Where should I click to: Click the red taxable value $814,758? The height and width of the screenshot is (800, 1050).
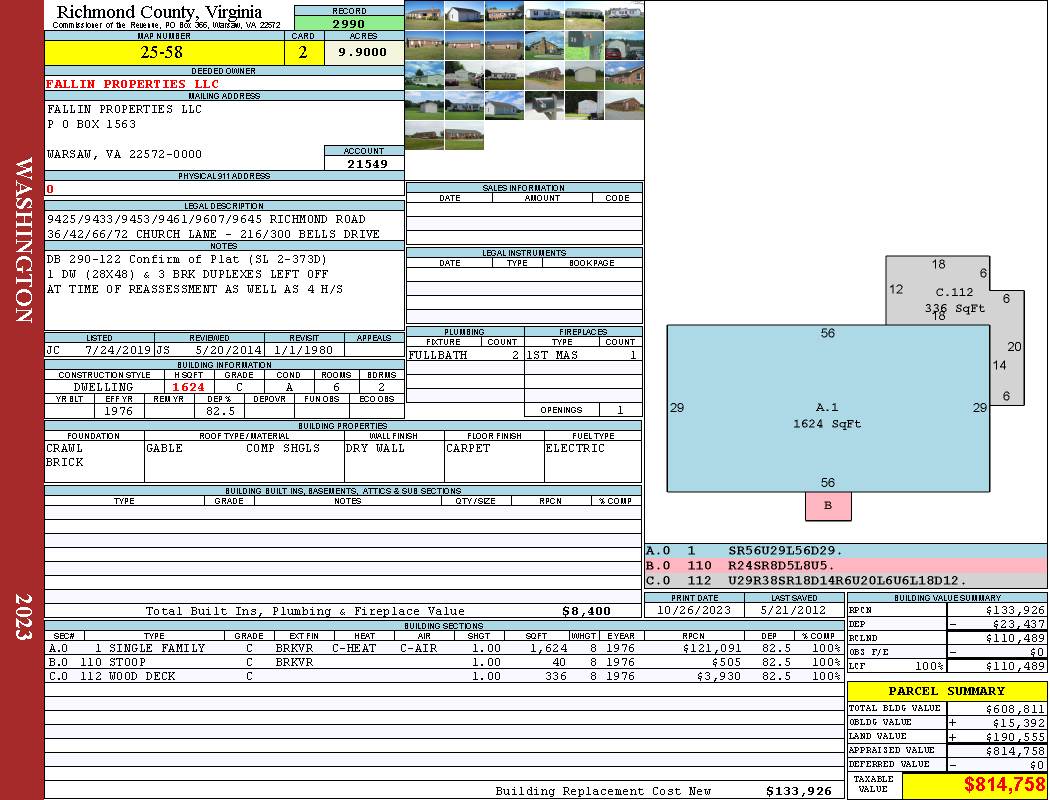point(1004,784)
